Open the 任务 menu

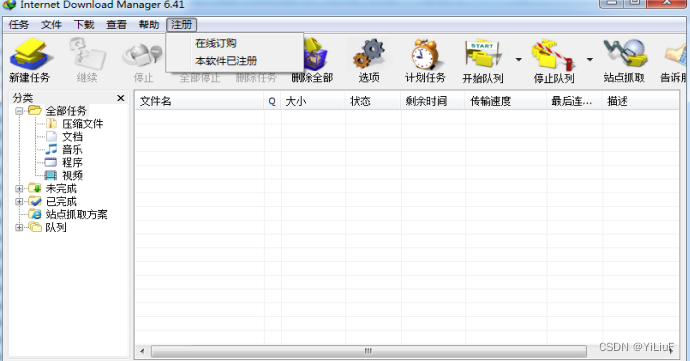pos(19,25)
